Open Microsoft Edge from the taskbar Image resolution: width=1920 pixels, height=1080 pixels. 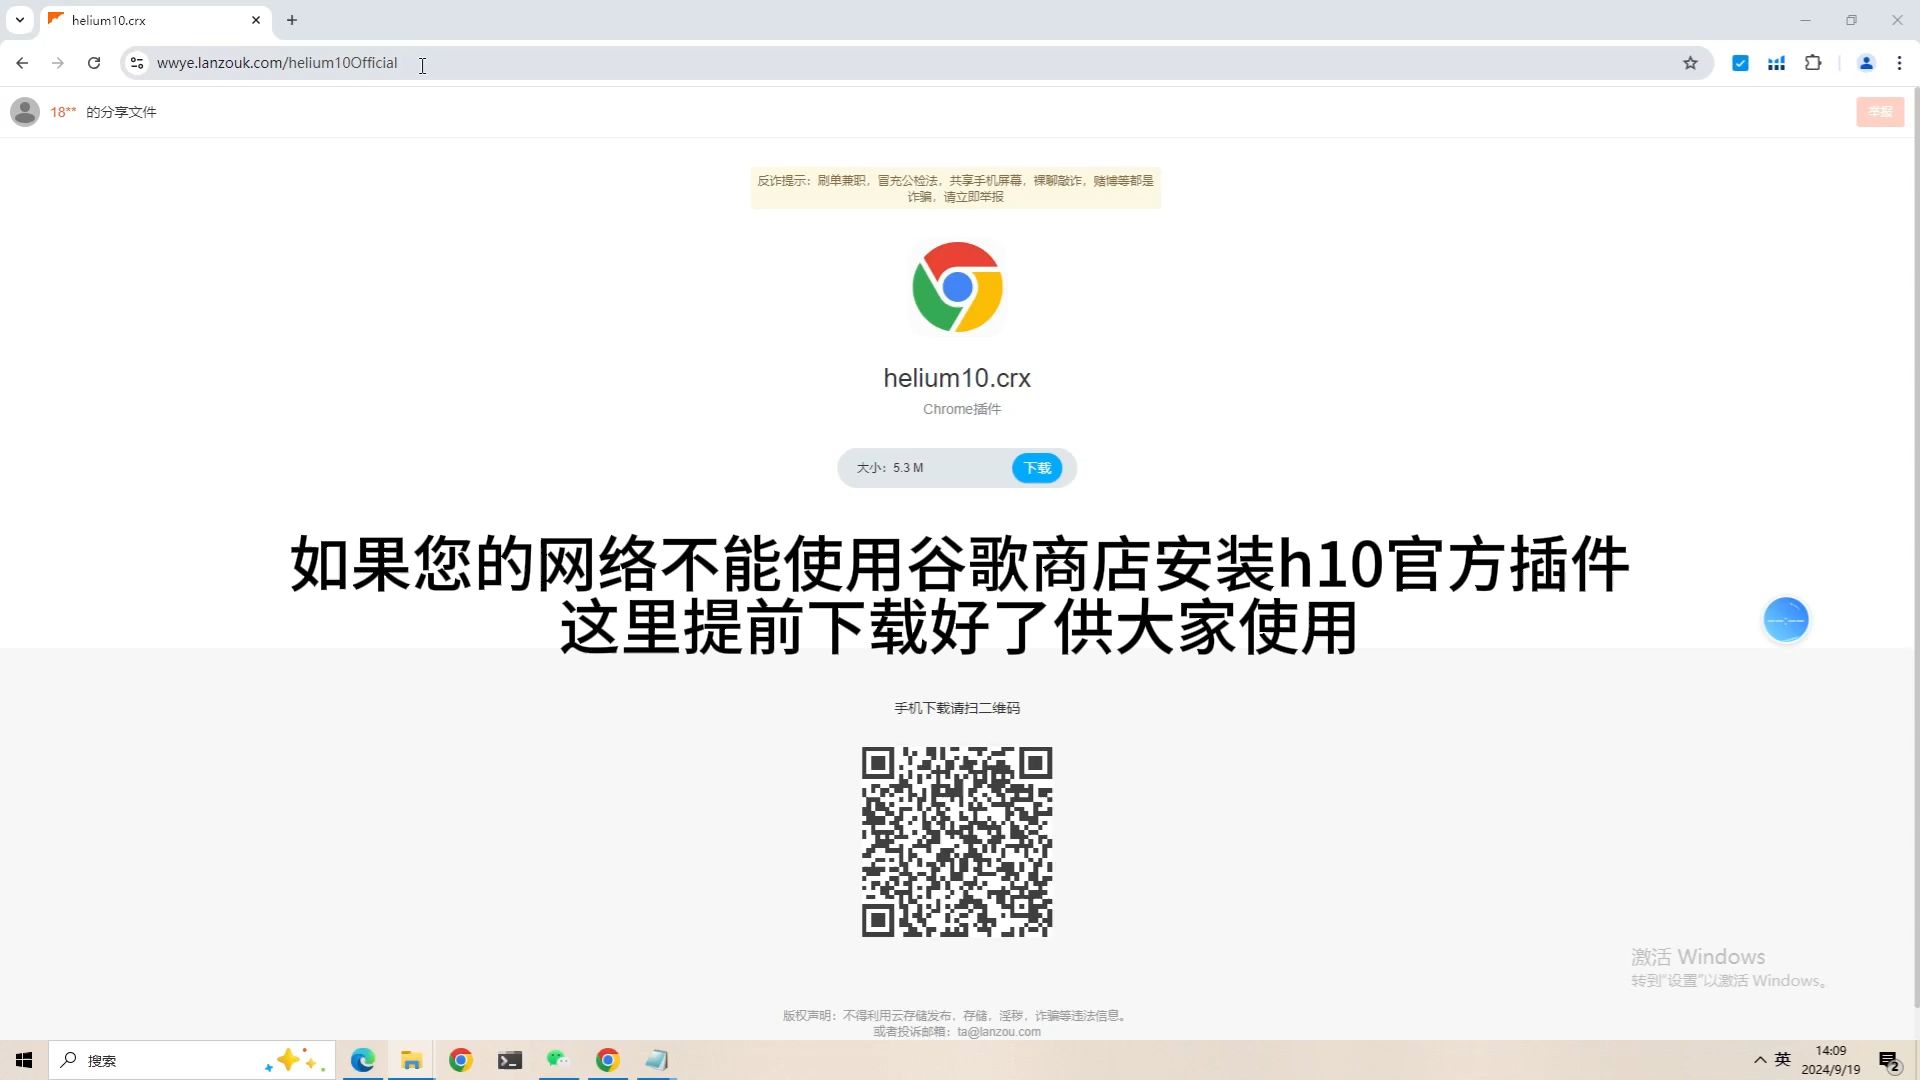(362, 1060)
